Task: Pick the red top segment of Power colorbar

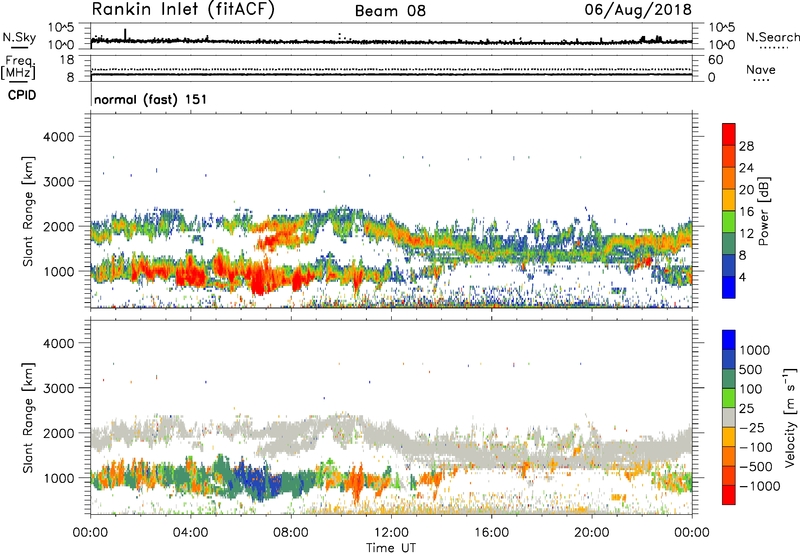Action: tap(729, 135)
